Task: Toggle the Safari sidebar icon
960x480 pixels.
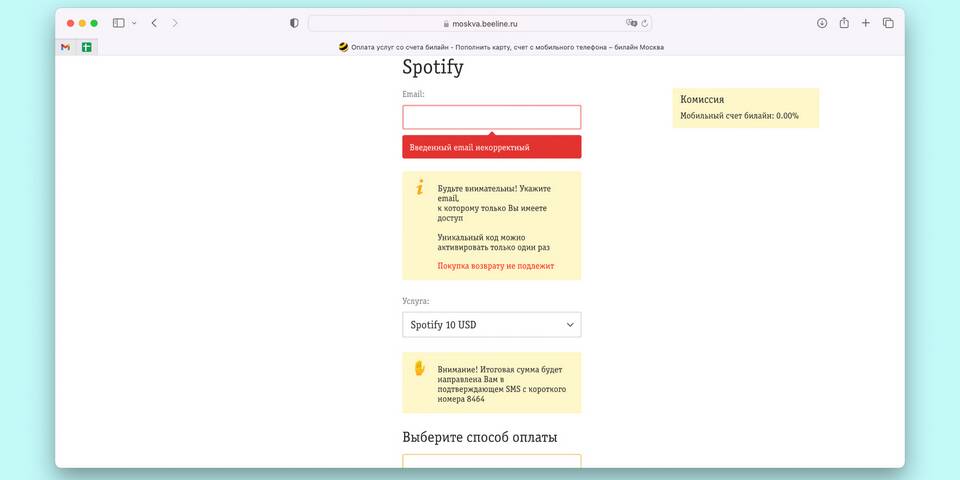Action: point(118,23)
